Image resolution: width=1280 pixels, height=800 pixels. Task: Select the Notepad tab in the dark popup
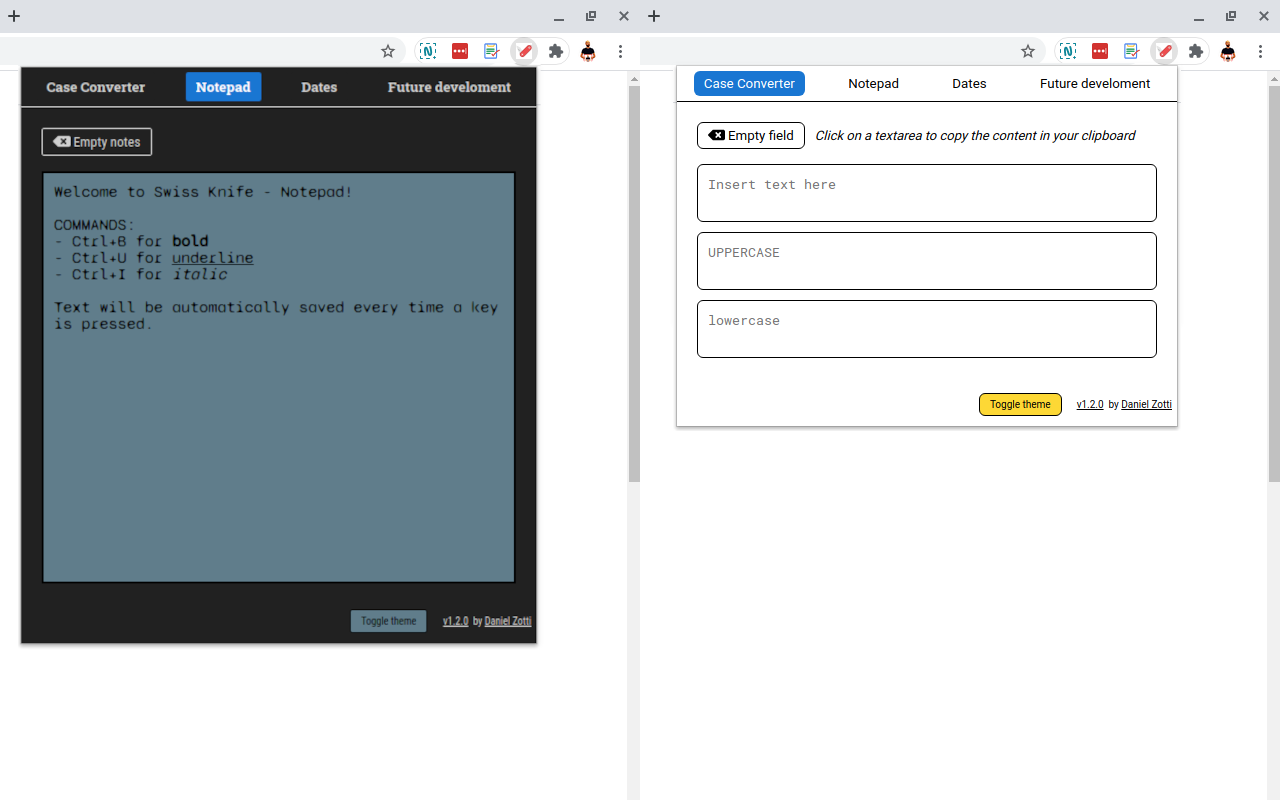click(x=223, y=87)
